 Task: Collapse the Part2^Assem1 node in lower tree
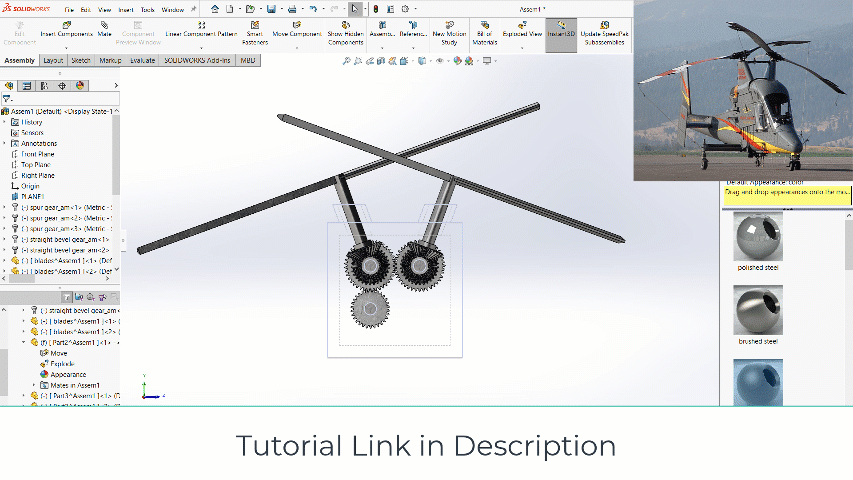click(x=23, y=342)
